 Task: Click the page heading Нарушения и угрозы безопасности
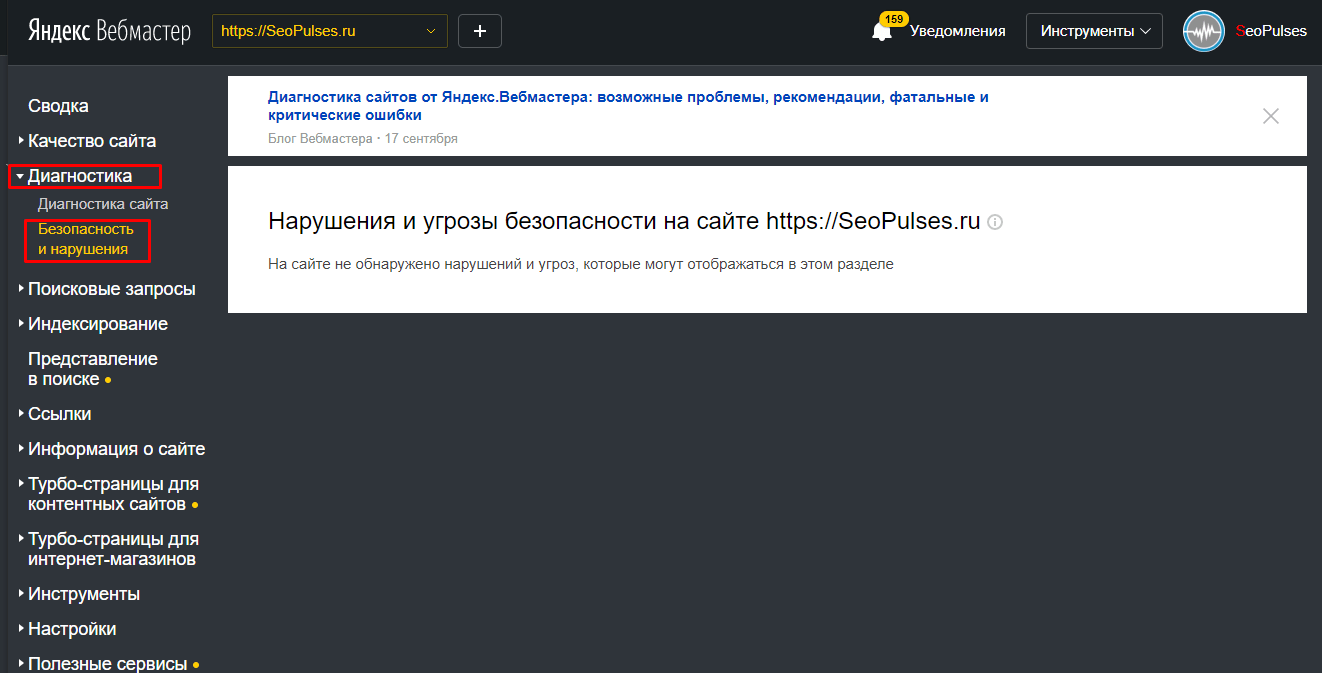coord(625,222)
